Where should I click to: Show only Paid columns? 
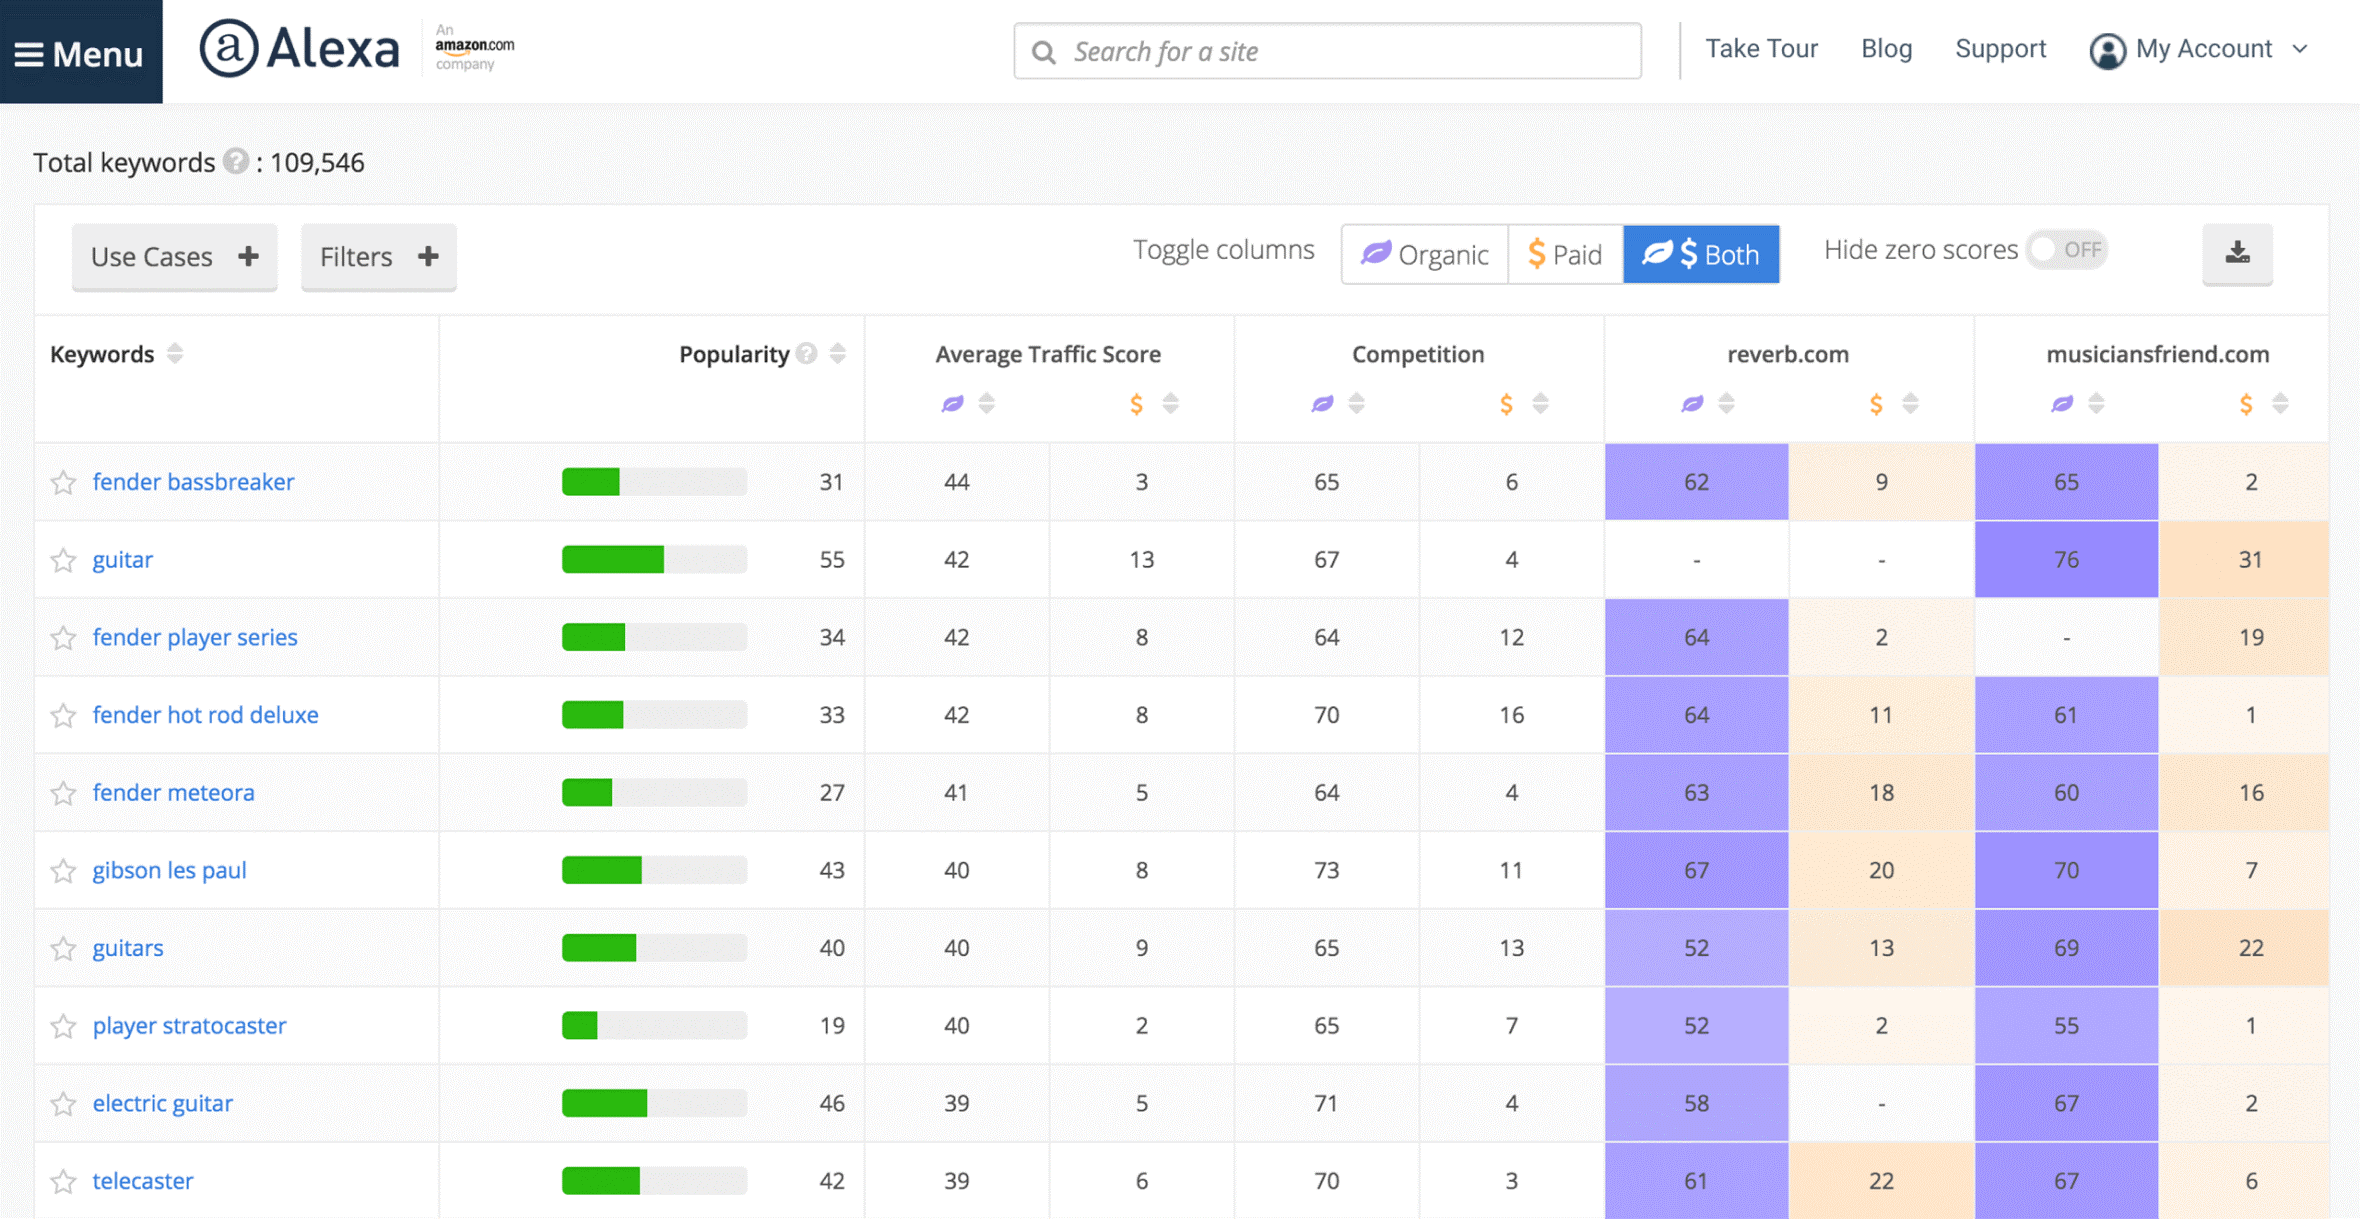pyautogui.click(x=1565, y=254)
